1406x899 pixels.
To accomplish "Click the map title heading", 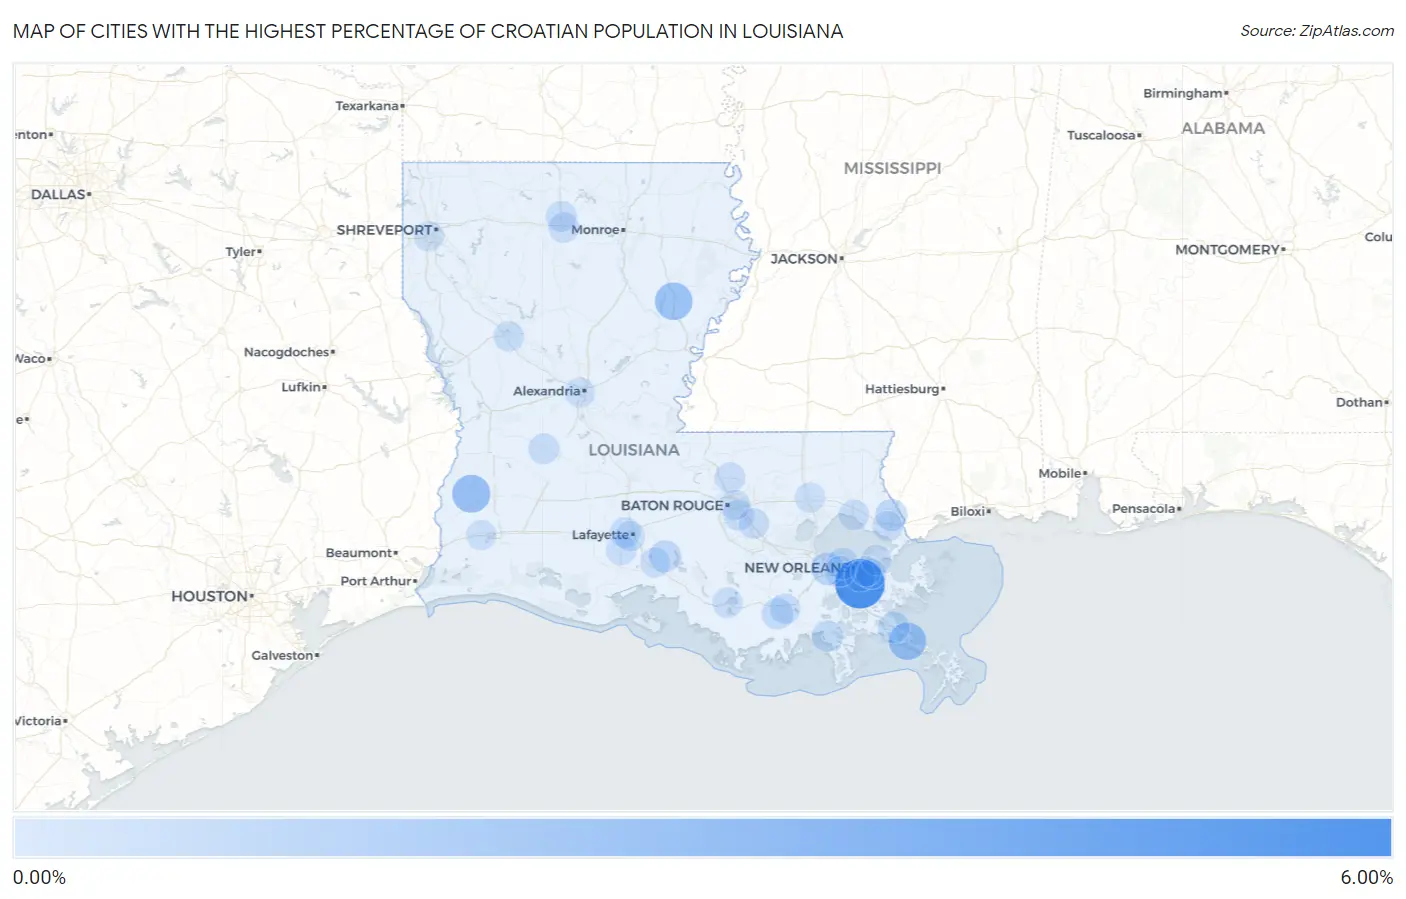I will click(428, 31).
